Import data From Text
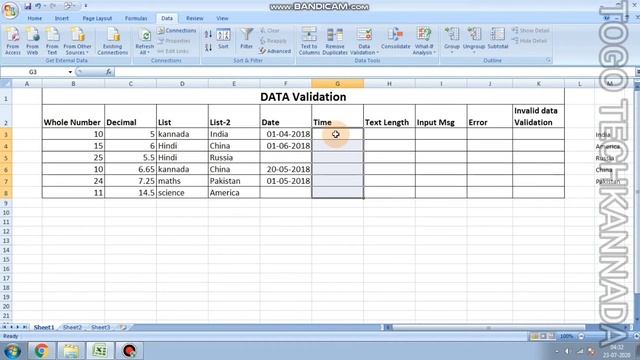This screenshot has height=360, width=640. [52, 41]
